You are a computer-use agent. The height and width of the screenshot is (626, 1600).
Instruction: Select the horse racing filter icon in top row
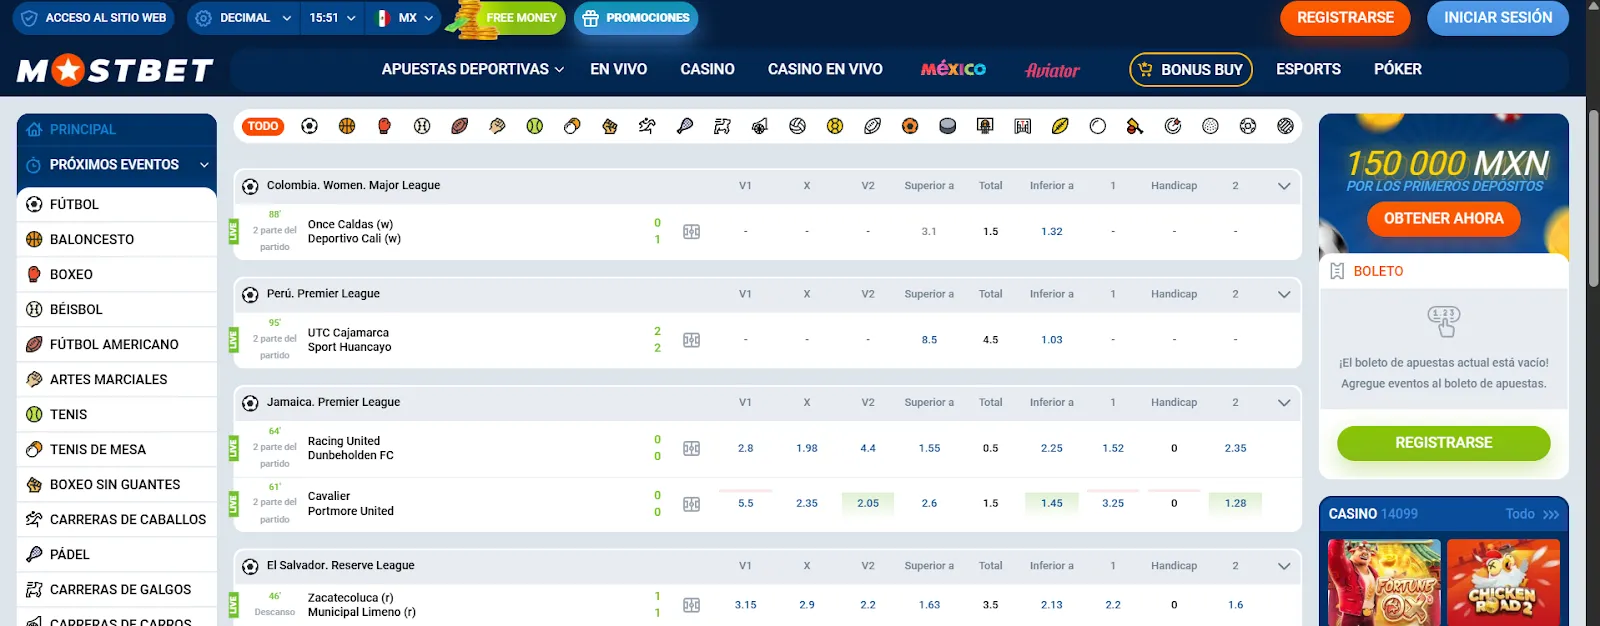coord(647,126)
